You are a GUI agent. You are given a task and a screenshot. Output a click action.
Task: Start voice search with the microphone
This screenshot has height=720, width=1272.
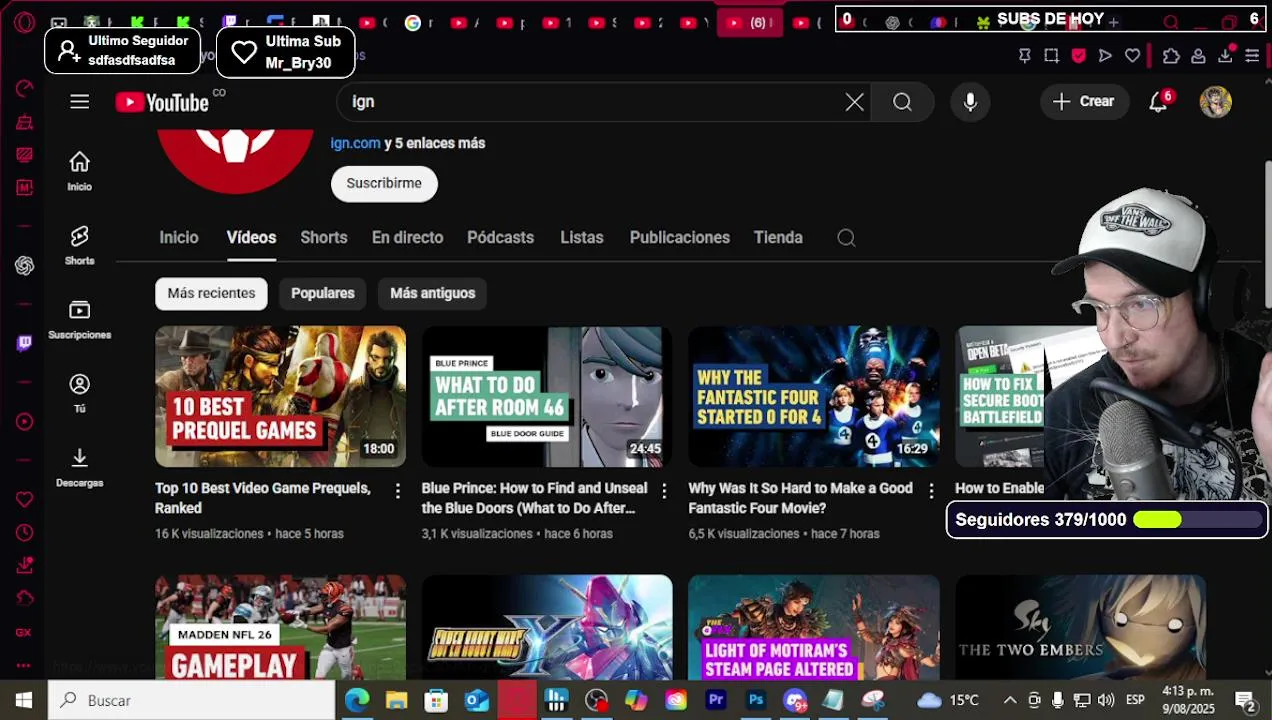click(x=970, y=102)
